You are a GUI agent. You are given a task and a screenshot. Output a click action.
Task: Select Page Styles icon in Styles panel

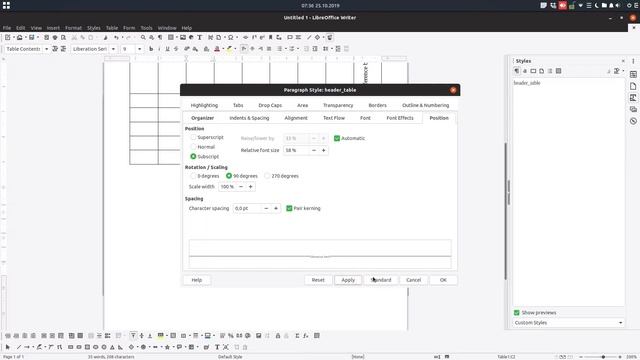tap(542, 71)
